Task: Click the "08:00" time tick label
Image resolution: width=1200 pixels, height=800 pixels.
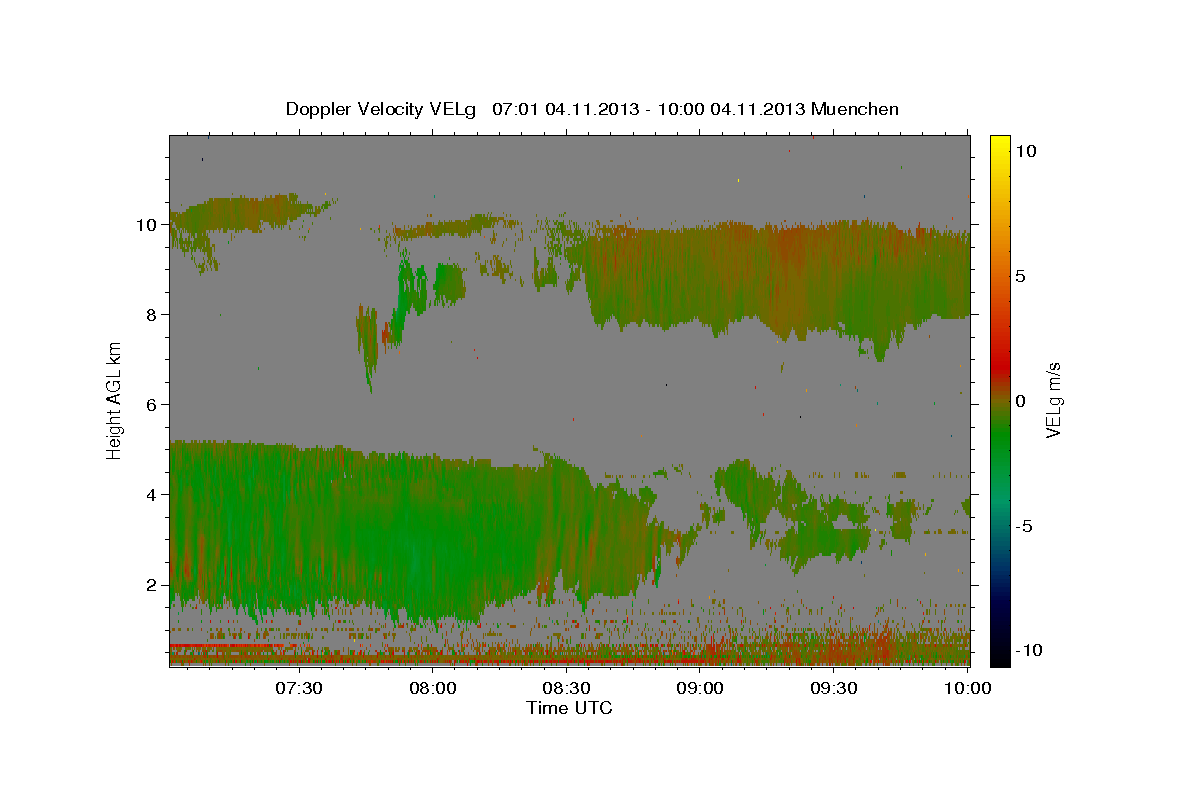Action: tap(433, 688)
